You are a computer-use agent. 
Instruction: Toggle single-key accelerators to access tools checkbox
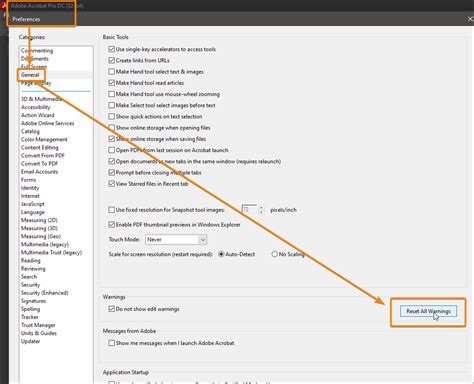pos(112,49)
